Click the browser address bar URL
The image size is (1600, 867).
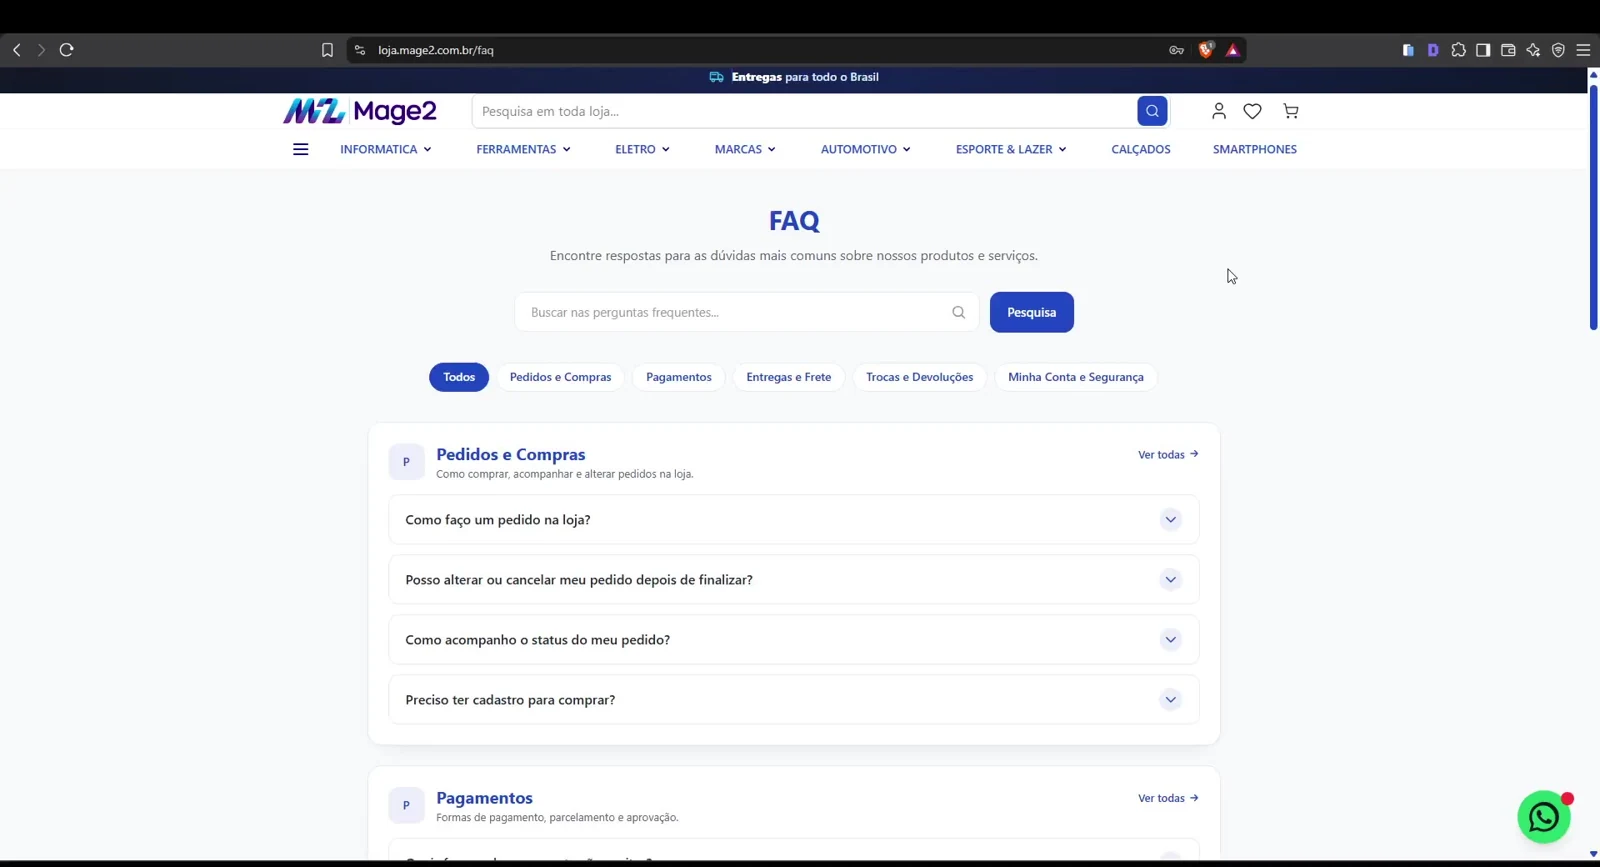coord(436,50)
